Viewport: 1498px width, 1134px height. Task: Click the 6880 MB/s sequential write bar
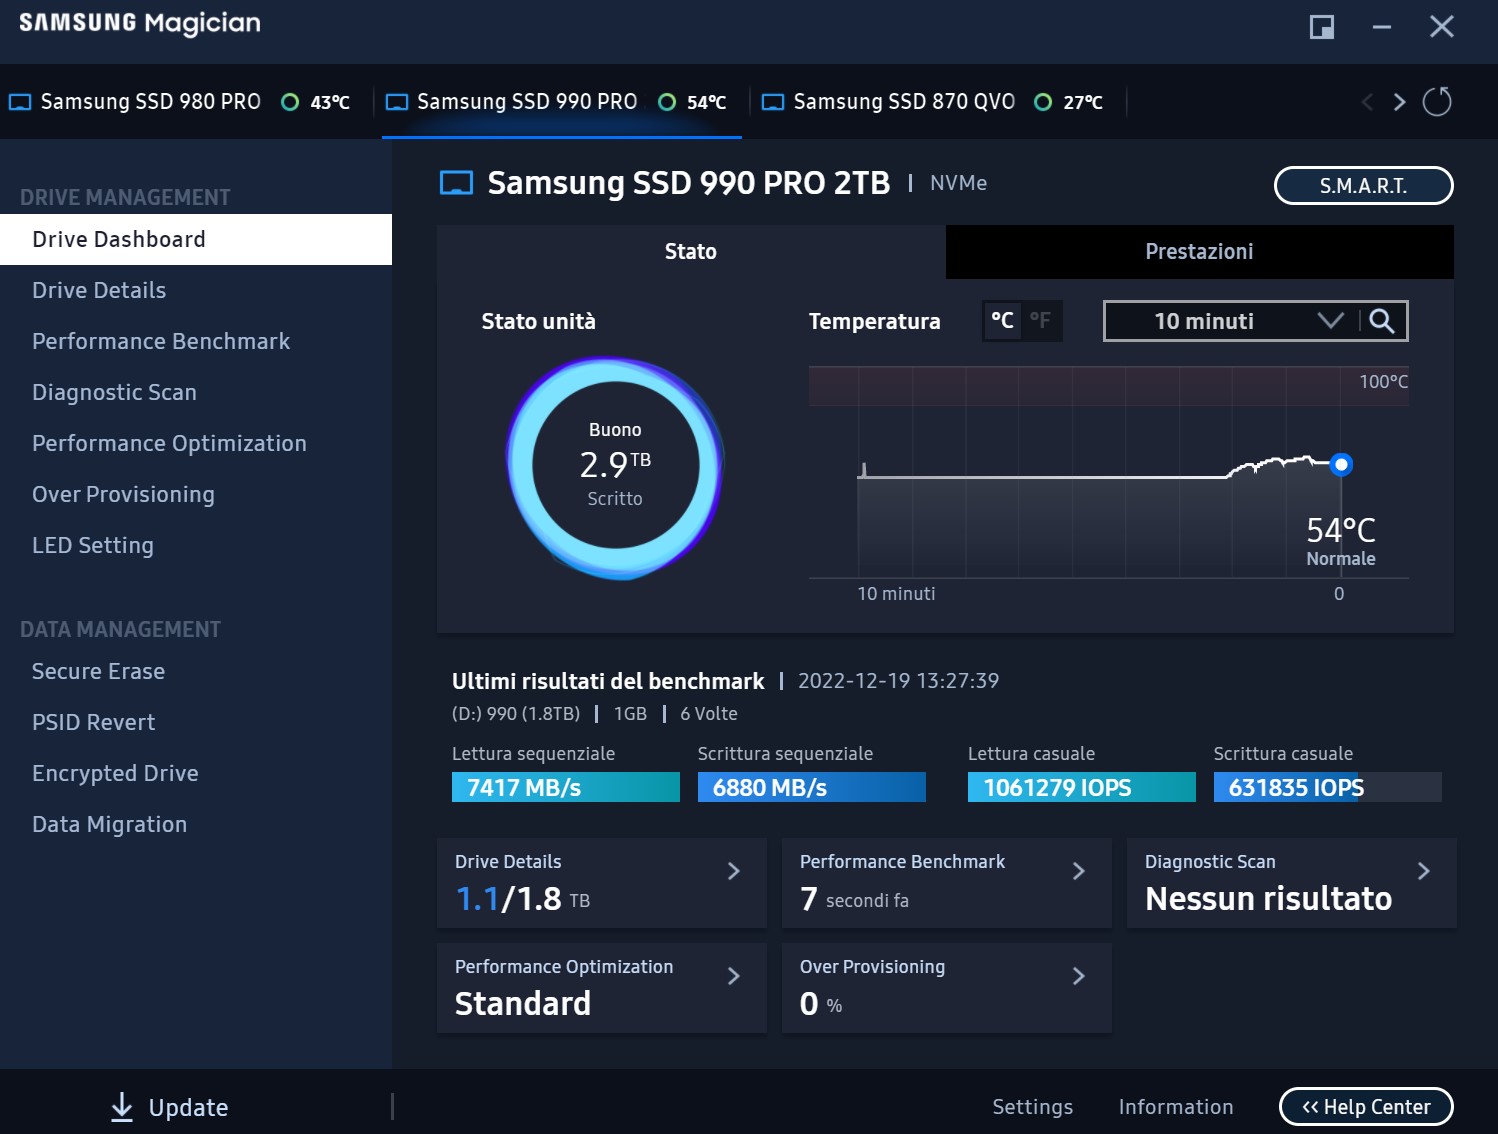[812, 787]
